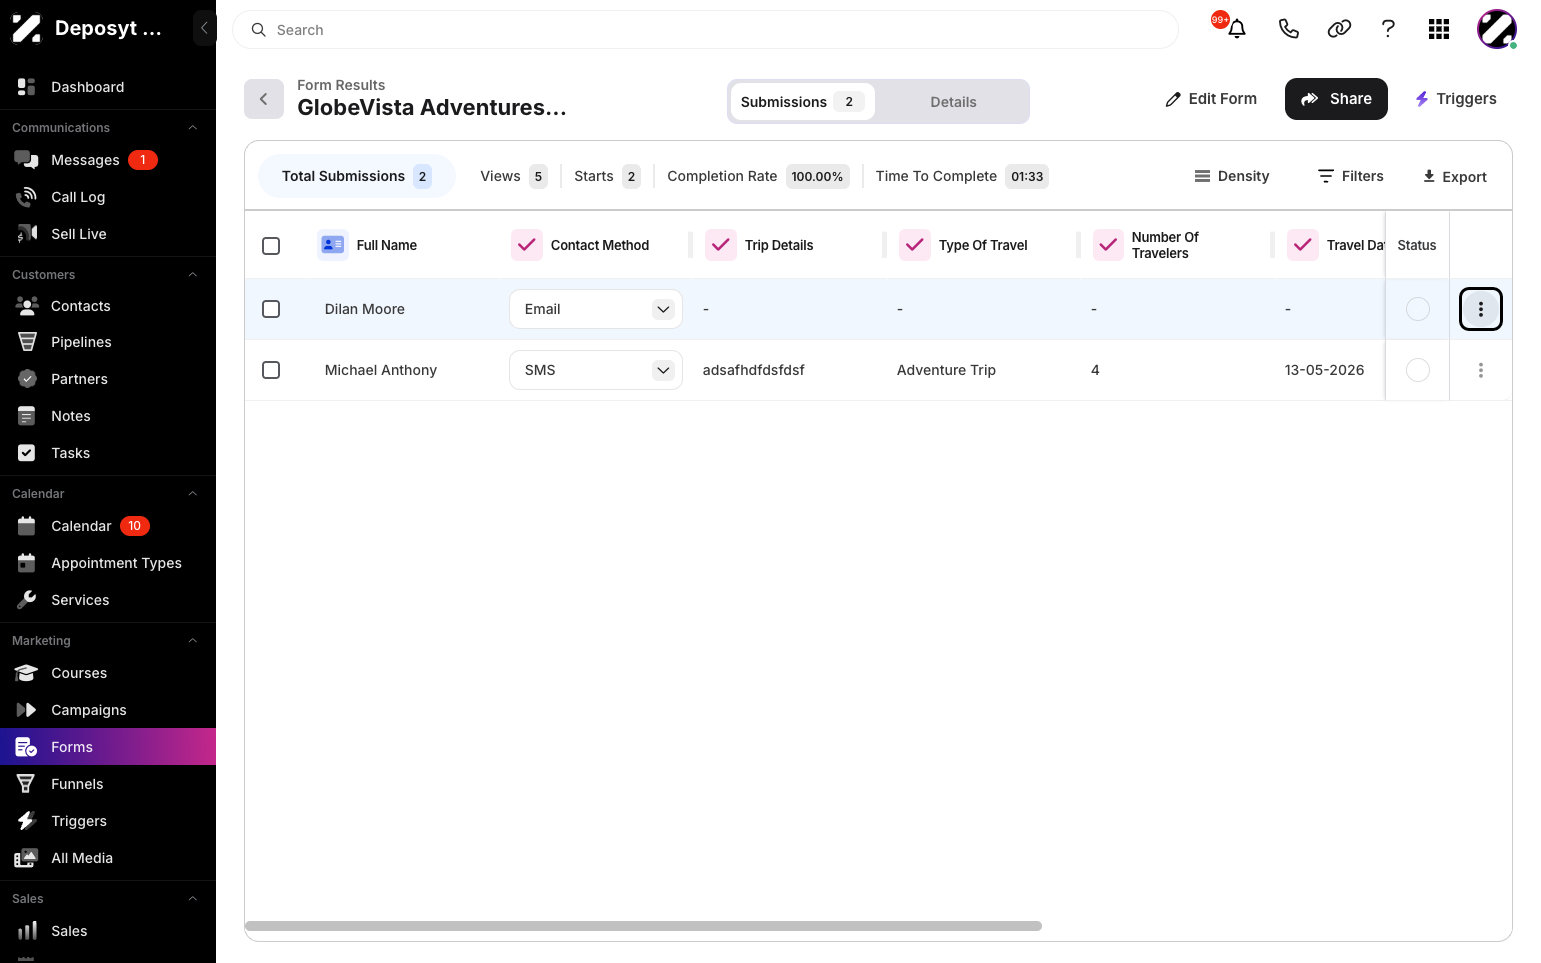
Task: Open Funnels in the sidebar
Action: 108,784
